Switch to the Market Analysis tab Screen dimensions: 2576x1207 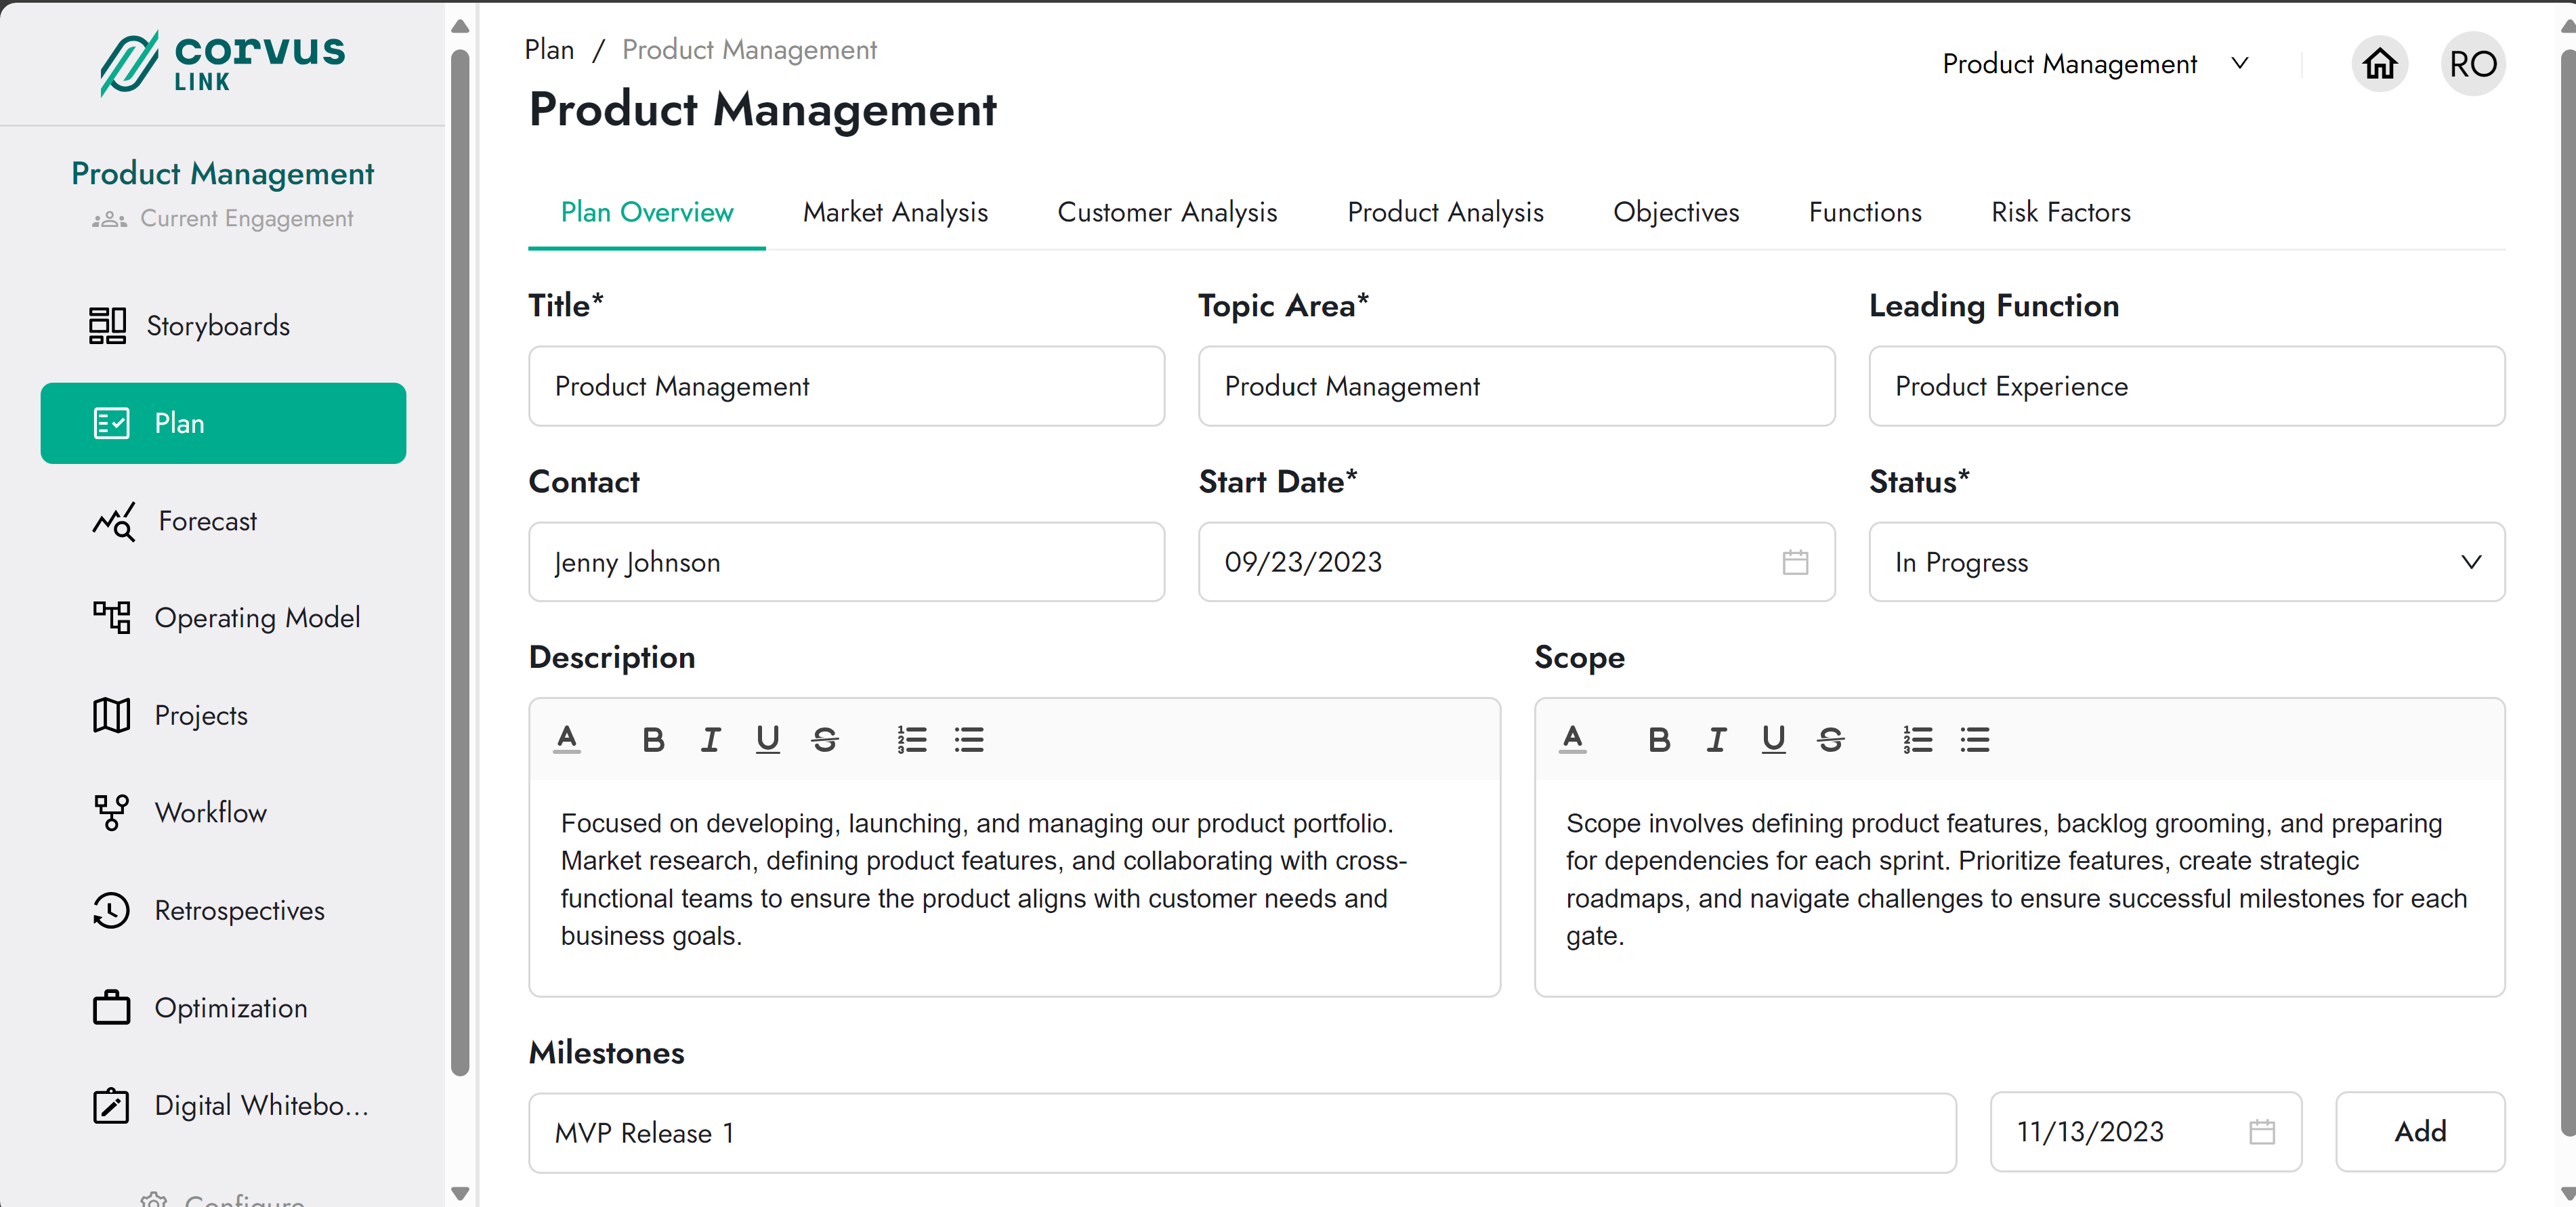point(895,212)
